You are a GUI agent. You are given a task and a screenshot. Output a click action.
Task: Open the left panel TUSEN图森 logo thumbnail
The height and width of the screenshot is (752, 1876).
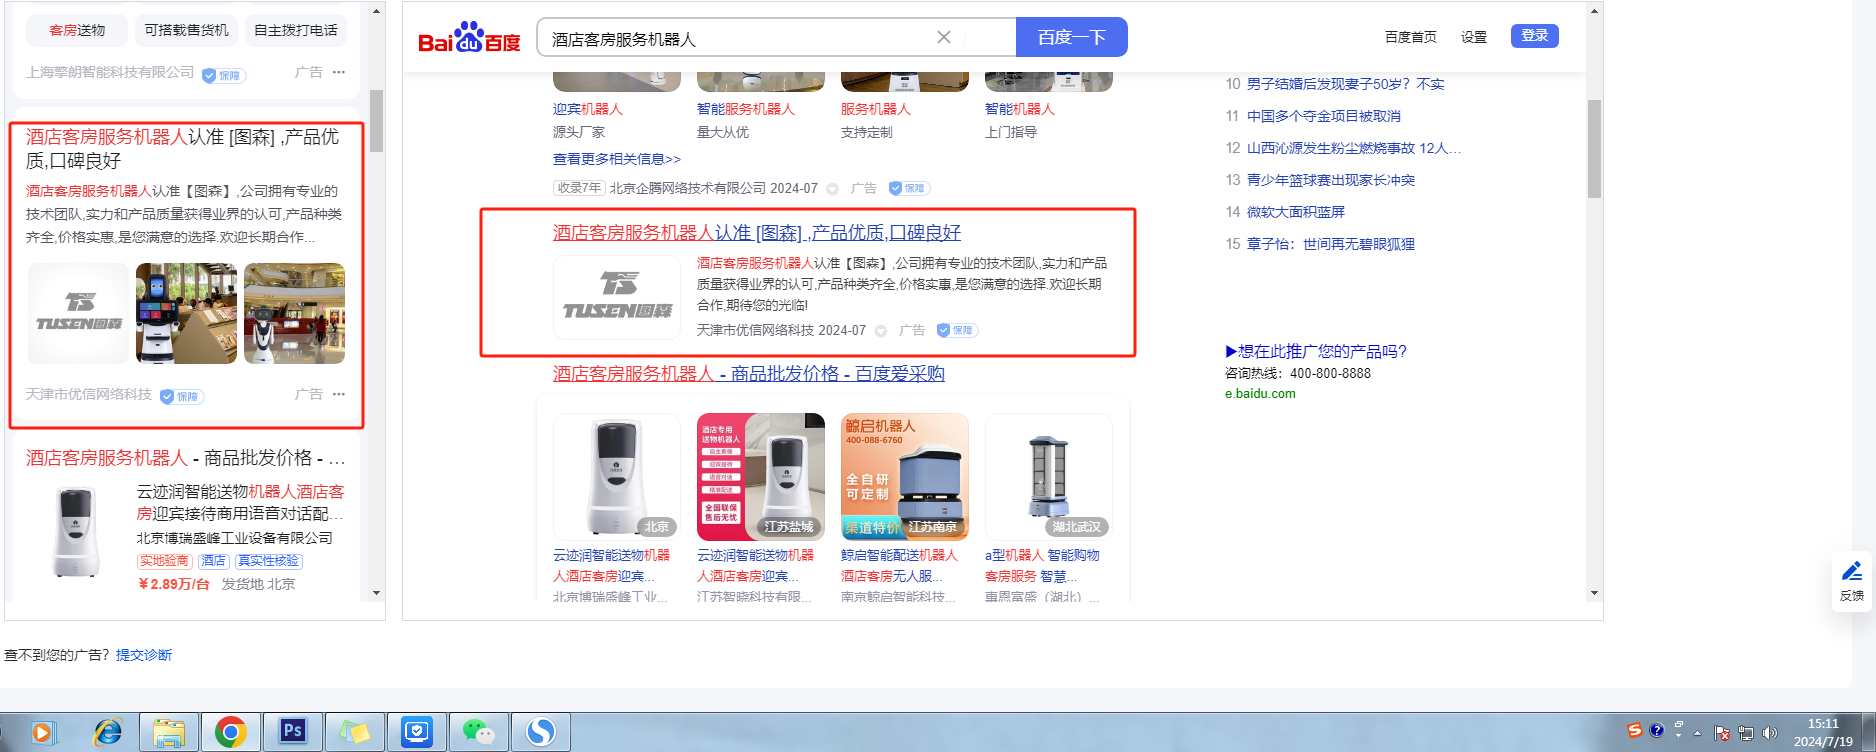[x=78, y=314]
